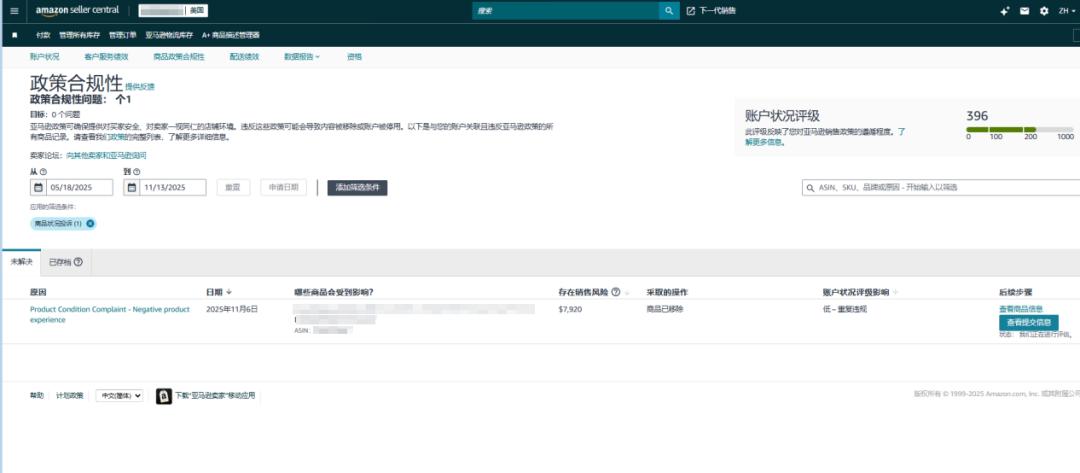Click the 2025年11月6日 date cell
Screen dimensions: 1080x473
tap(232, 310)
